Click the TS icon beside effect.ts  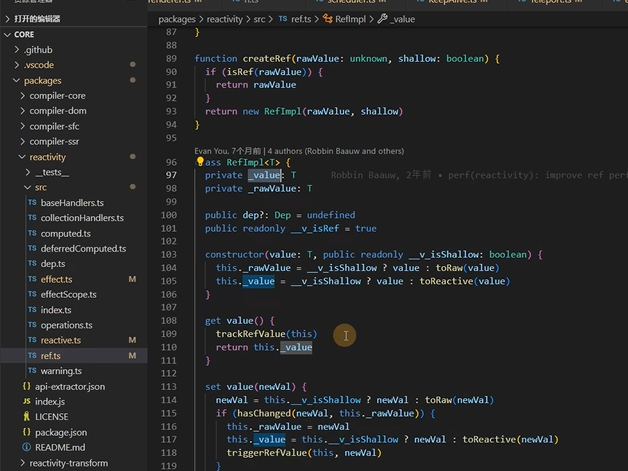point(32,279)
